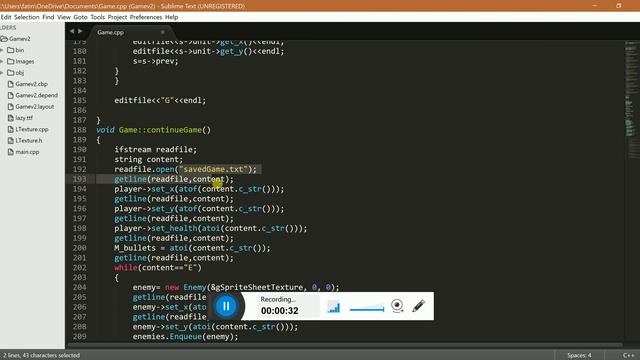Click the "savedGame.txt" string
The height and width of the screenshot is (360, 640).
[213, 169]
